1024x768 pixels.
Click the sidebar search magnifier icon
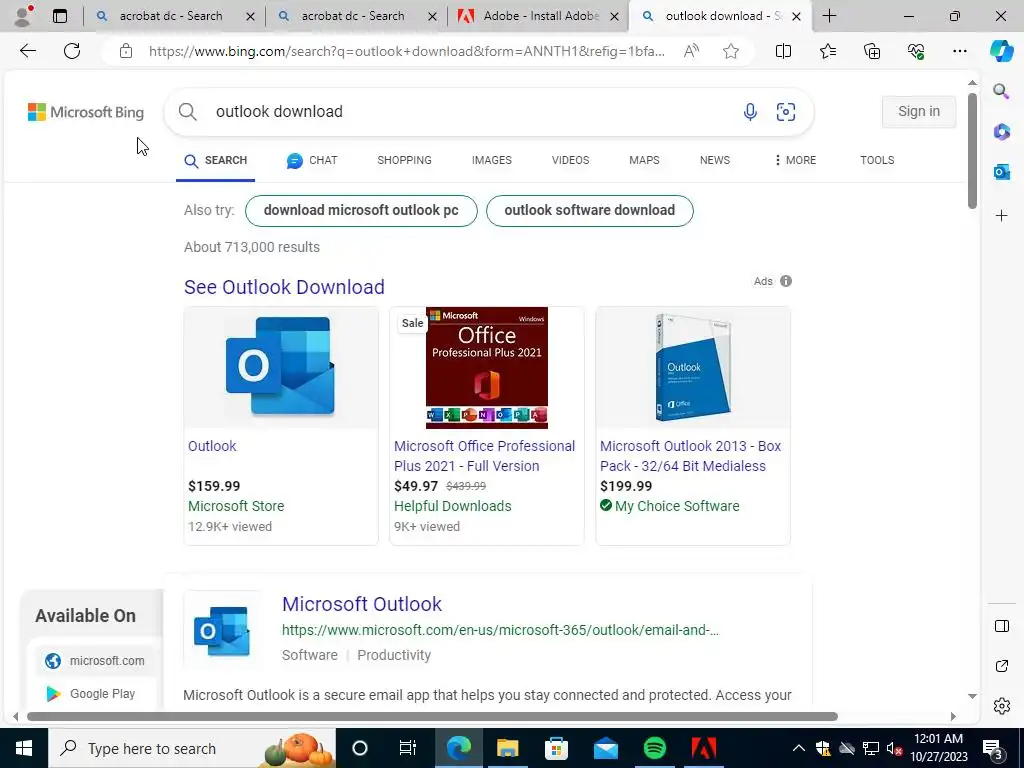click(1001, 91)
